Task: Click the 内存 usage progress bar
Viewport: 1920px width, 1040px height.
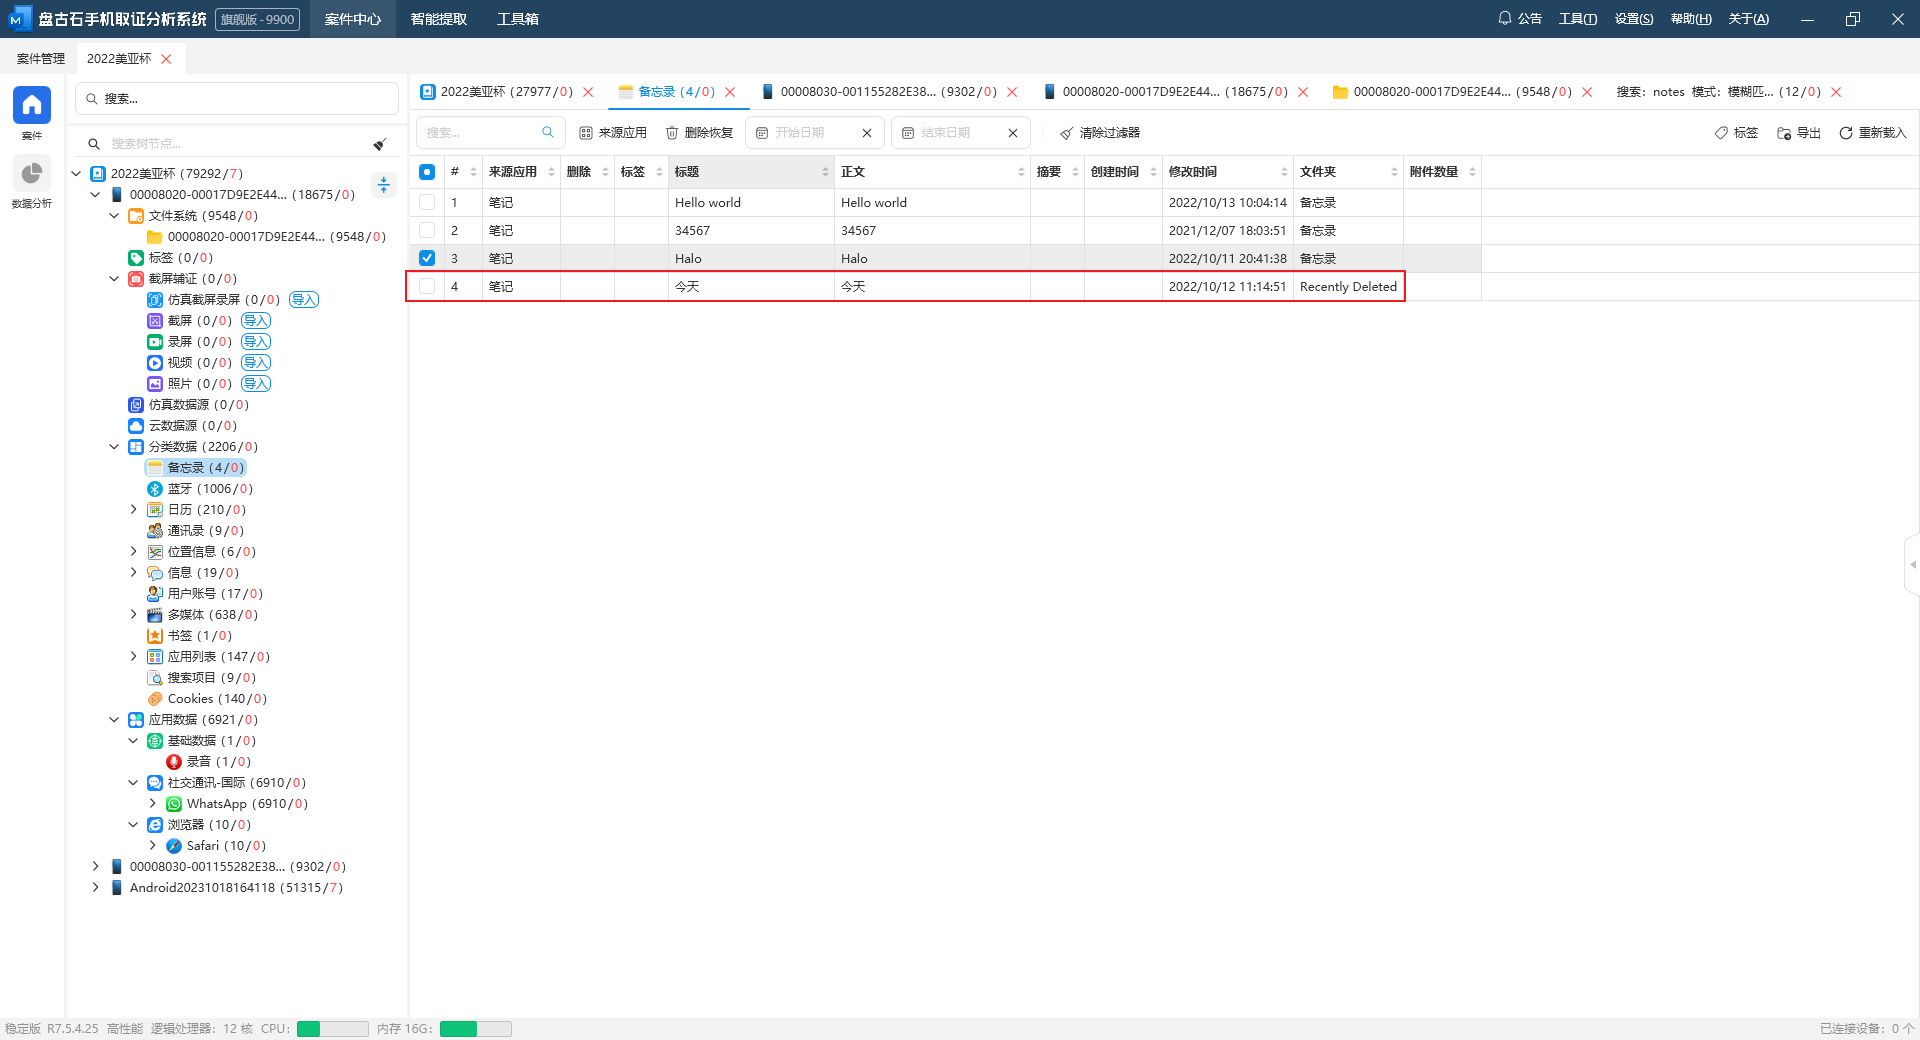Action: (475, 1029)
